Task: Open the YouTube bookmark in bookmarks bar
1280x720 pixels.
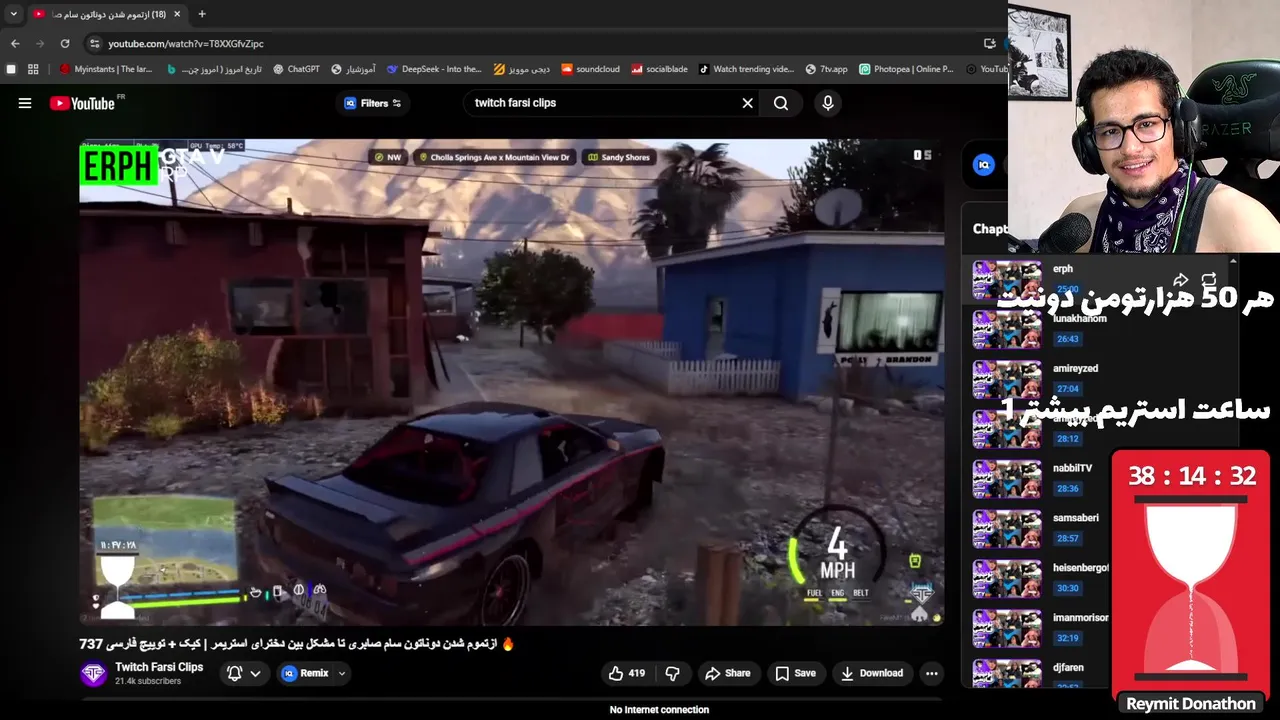Action: click(986, 69)
